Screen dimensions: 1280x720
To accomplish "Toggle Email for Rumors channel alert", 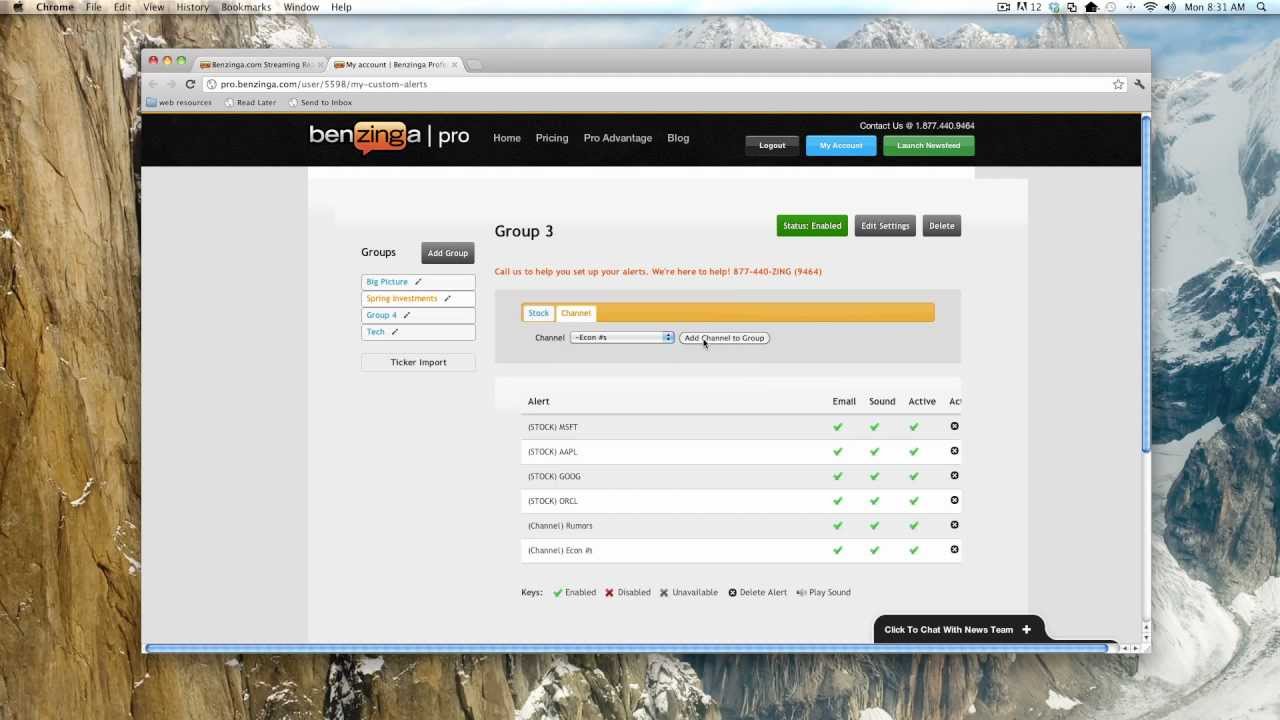I will (838, 526).
